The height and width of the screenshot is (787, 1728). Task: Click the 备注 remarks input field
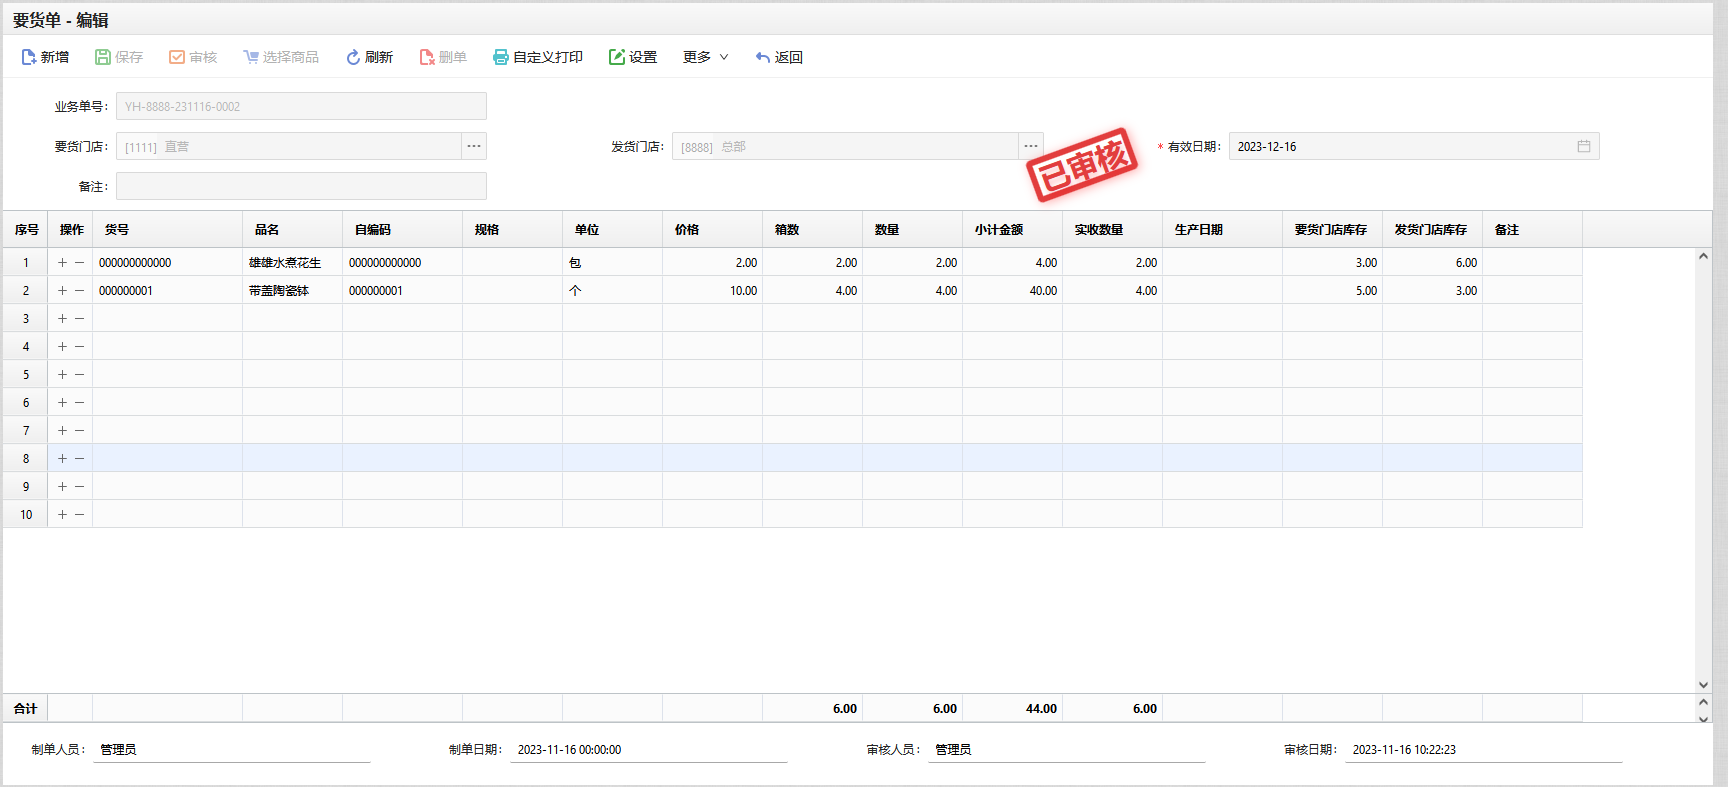301,186
